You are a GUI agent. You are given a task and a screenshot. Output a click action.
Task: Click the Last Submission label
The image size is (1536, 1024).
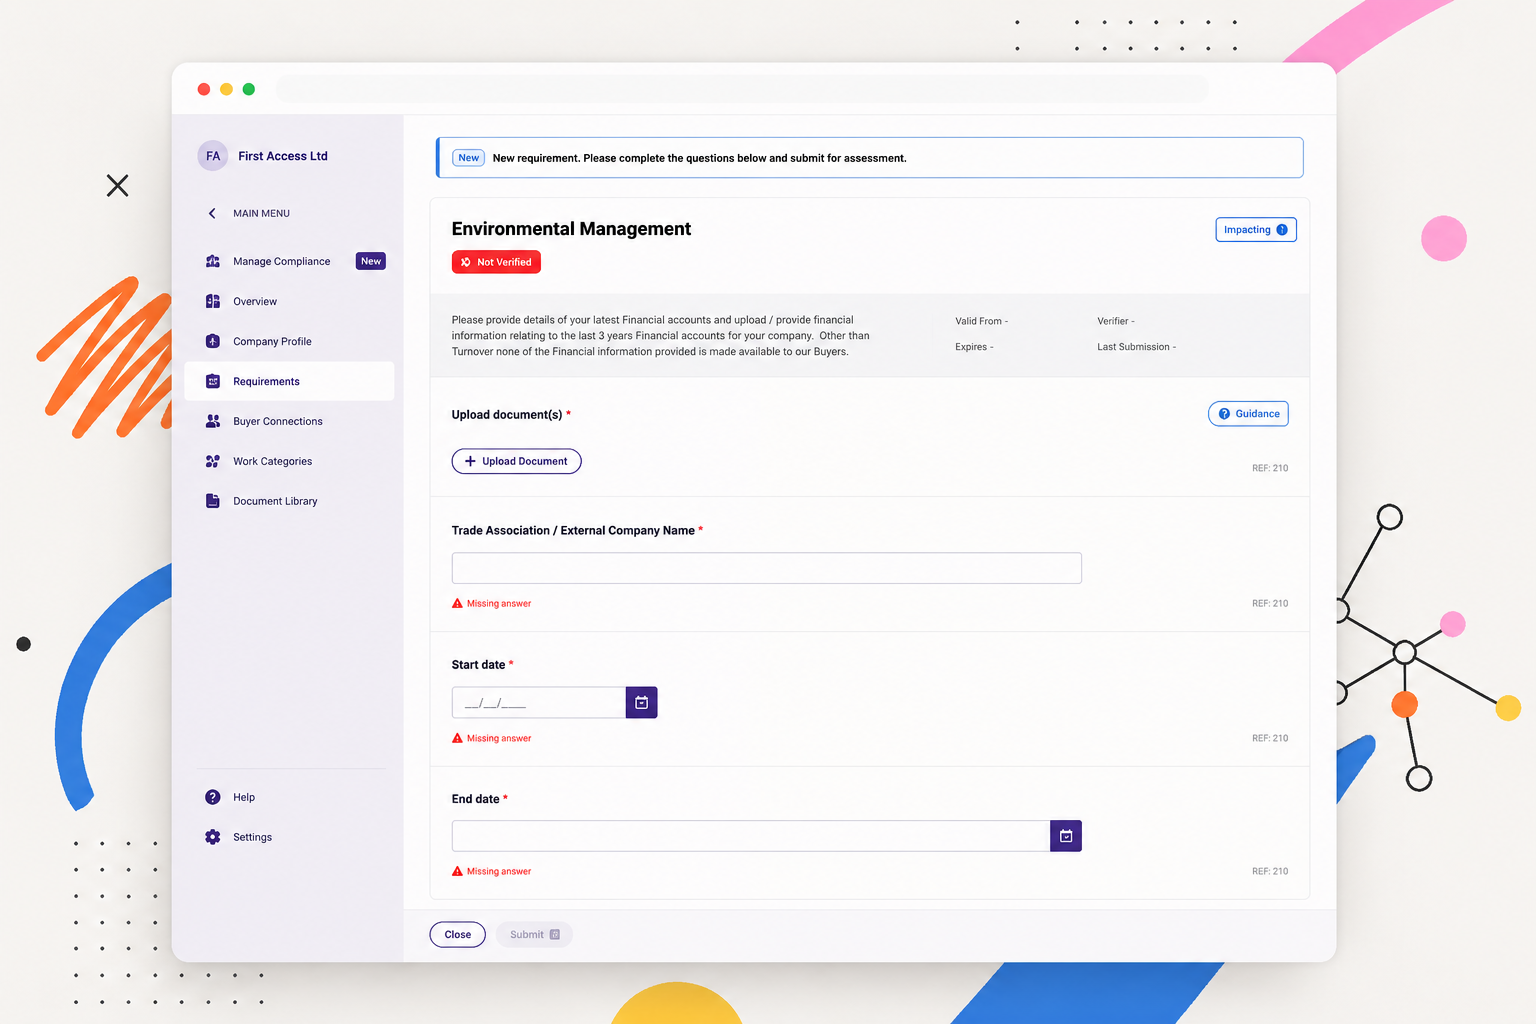click(1136, 347)
